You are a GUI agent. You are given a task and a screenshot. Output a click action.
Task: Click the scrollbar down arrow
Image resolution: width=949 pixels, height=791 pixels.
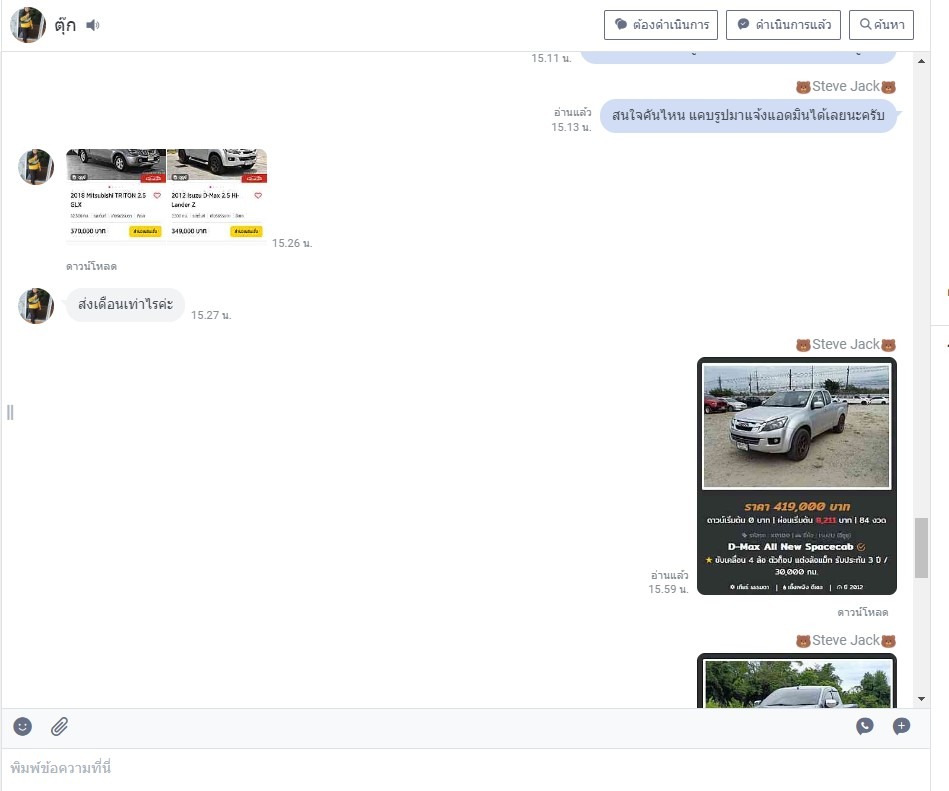[921, 699]
